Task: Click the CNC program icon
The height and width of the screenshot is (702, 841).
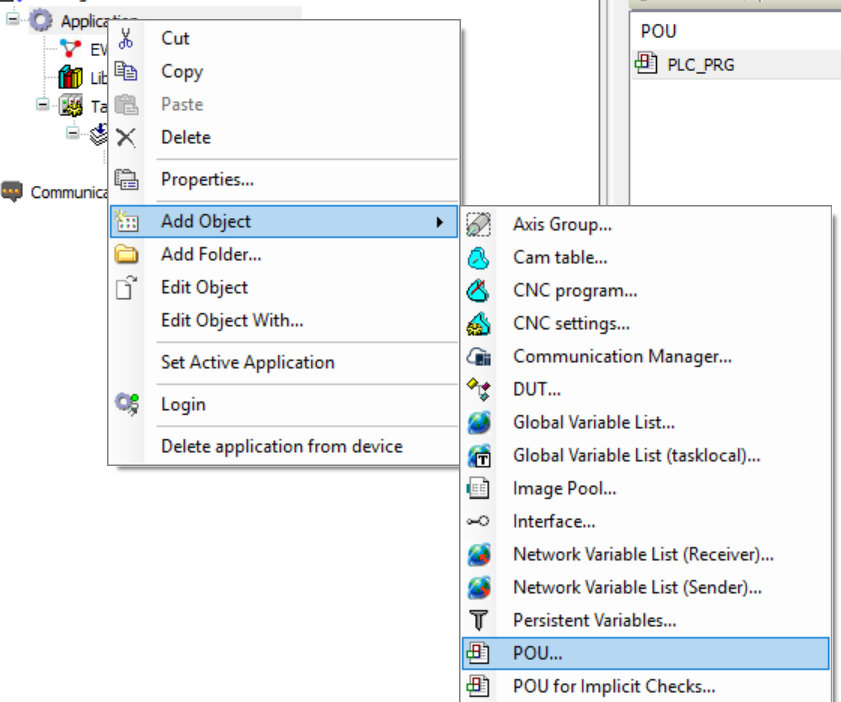Action: tap(479, 291)
